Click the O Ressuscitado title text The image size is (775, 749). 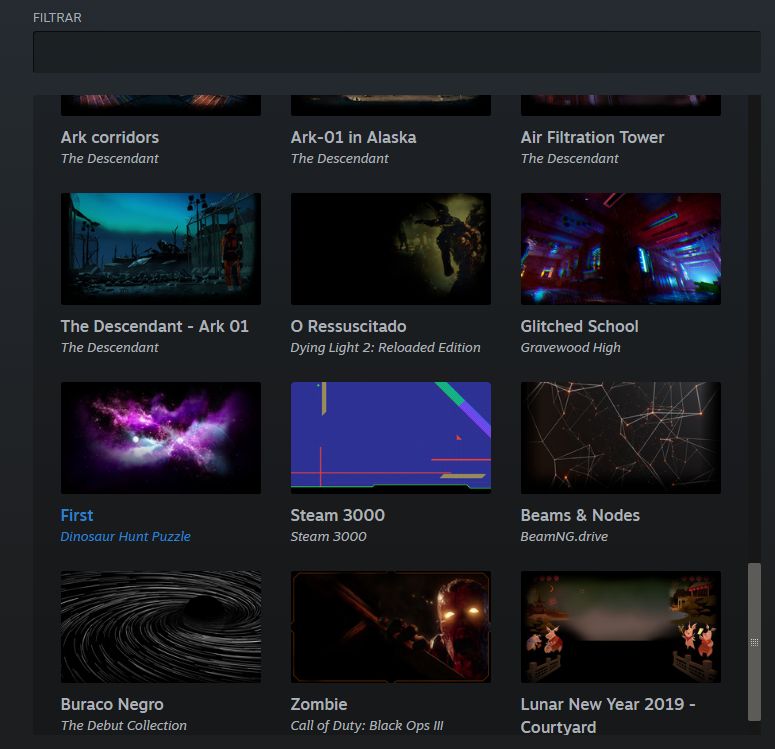(348, 326)
